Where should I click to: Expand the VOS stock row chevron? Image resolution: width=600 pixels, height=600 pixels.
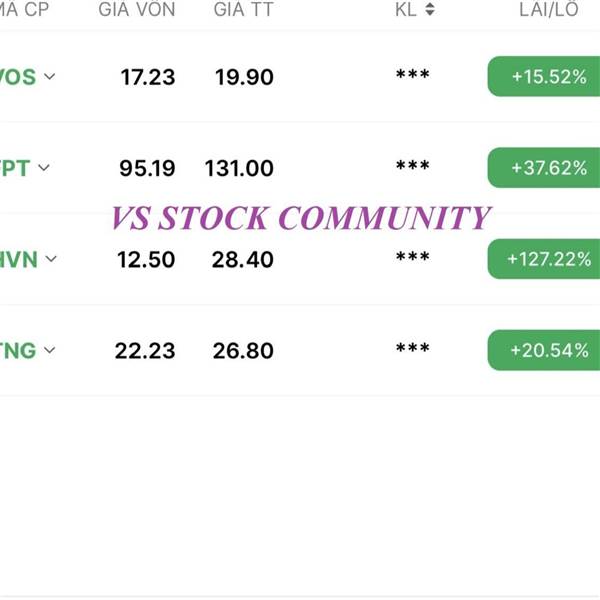click(49, 77)
